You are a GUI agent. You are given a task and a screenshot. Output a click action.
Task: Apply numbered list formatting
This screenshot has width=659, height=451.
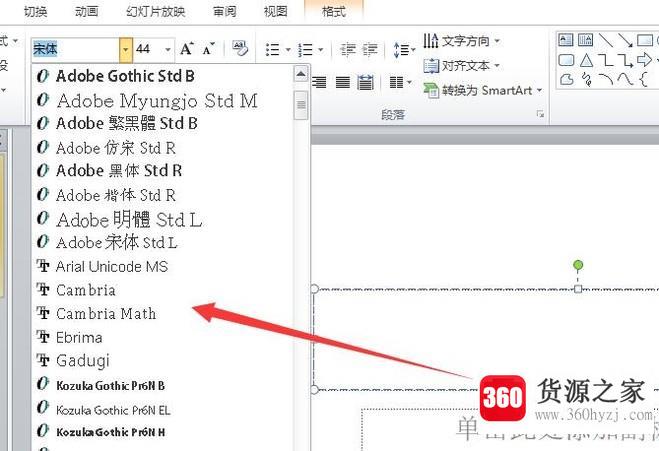pyautogui.click(x=306, y=50)
